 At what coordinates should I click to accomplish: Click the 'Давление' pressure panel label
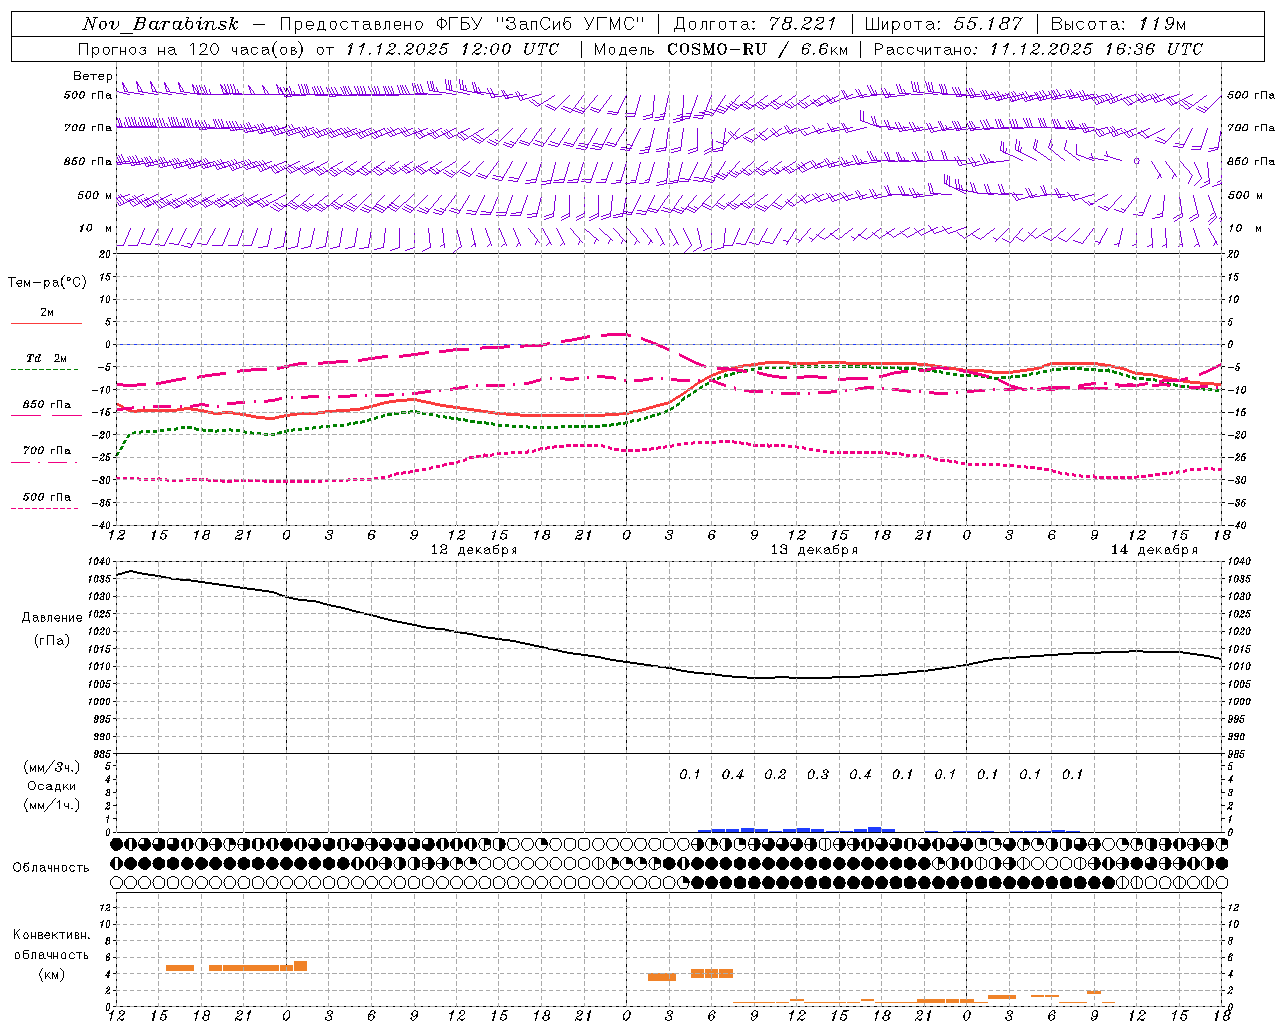pos(52,618)
